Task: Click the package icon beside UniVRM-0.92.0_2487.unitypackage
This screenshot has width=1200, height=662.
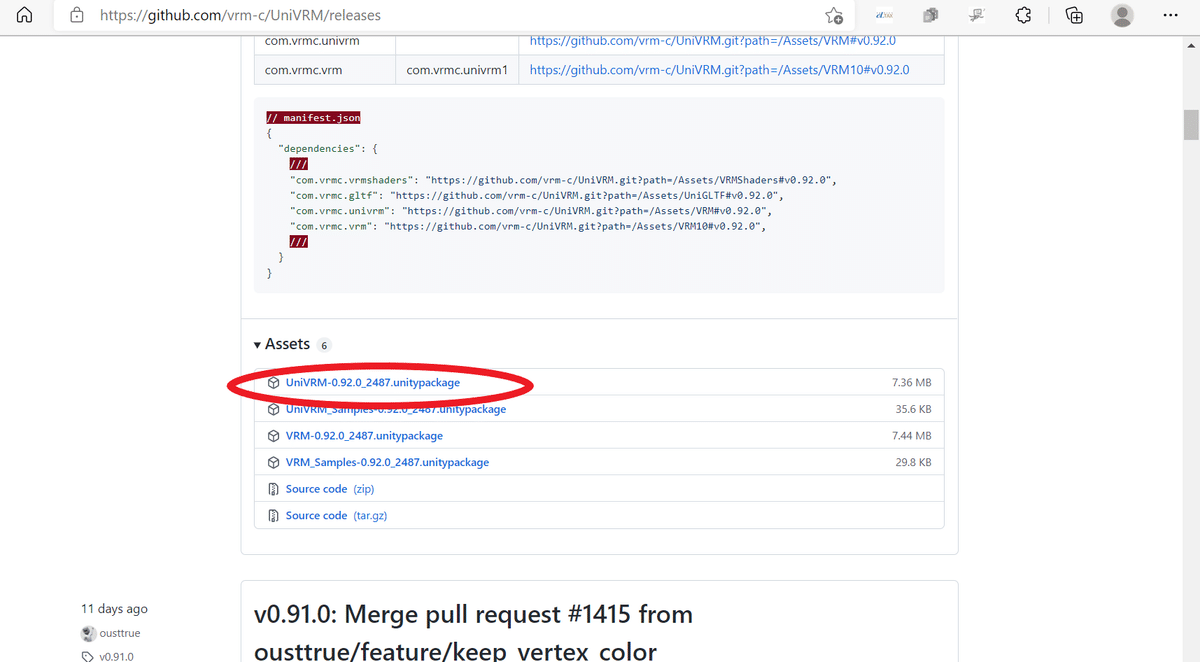Action: pos(274,383)
